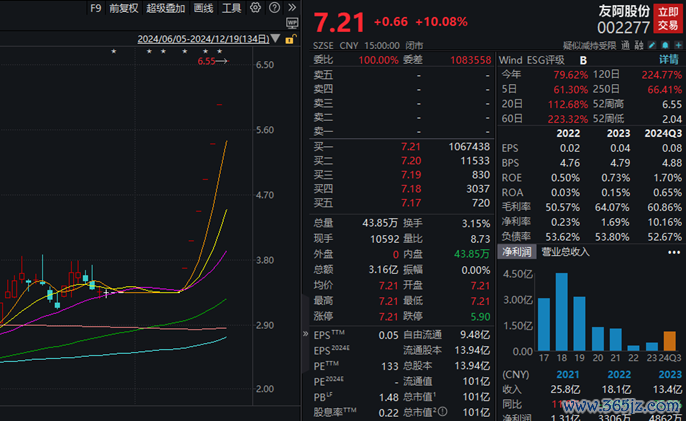Click the 120日 return 224.77%
The image size is (686, 421).
[662, 75]
